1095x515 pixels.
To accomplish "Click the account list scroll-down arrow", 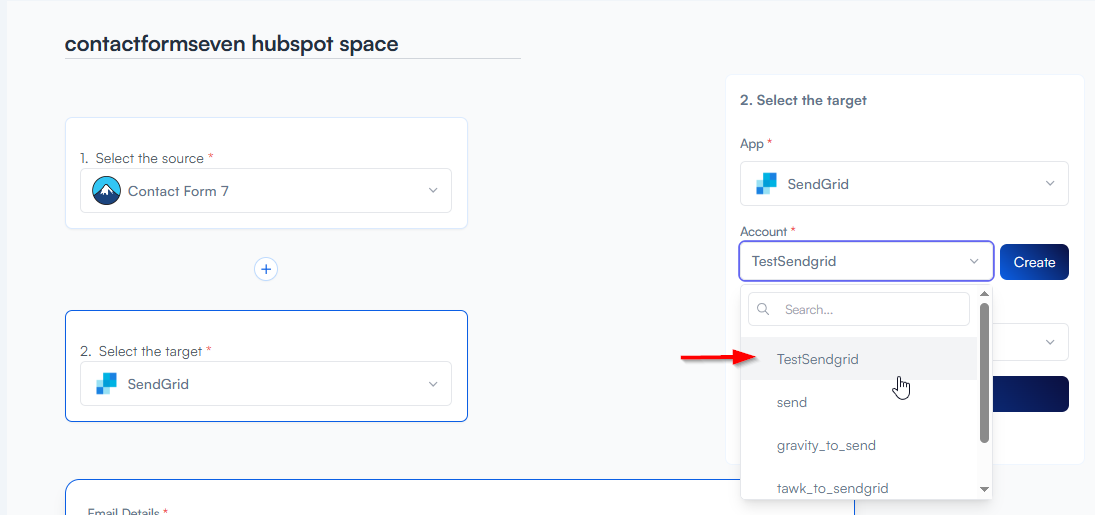I will click(x=984, y=489).
